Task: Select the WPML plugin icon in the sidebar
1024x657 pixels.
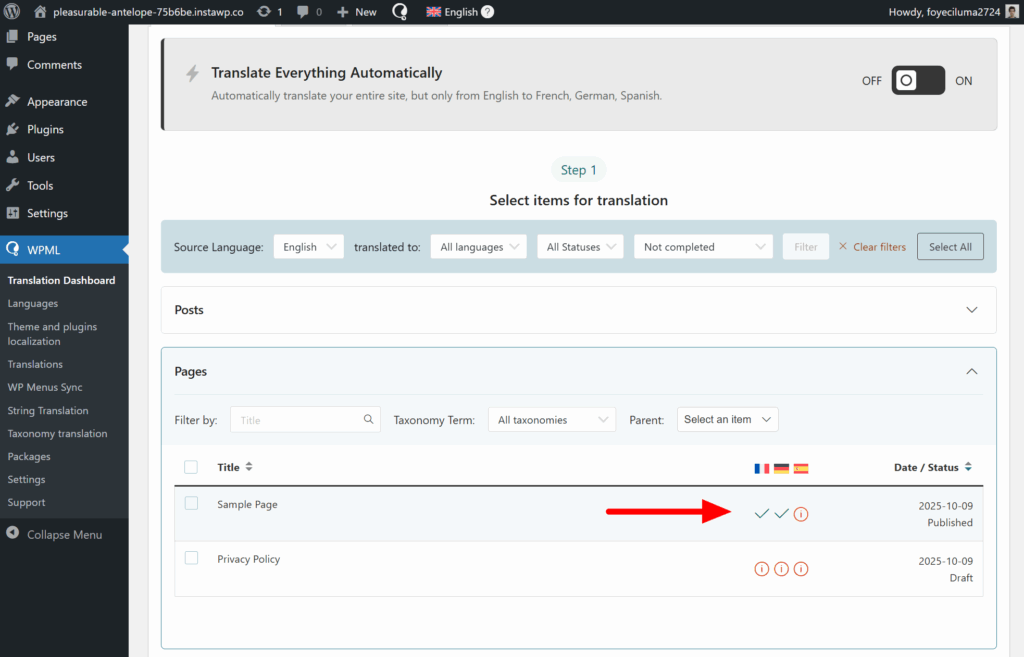Action: (x=12, y=250)
